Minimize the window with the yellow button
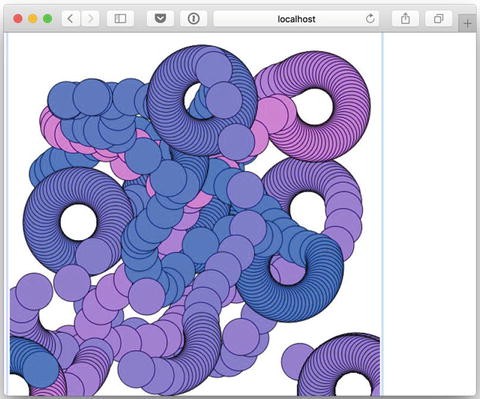Viewport: 480px width, 399px height. [33, 19]
